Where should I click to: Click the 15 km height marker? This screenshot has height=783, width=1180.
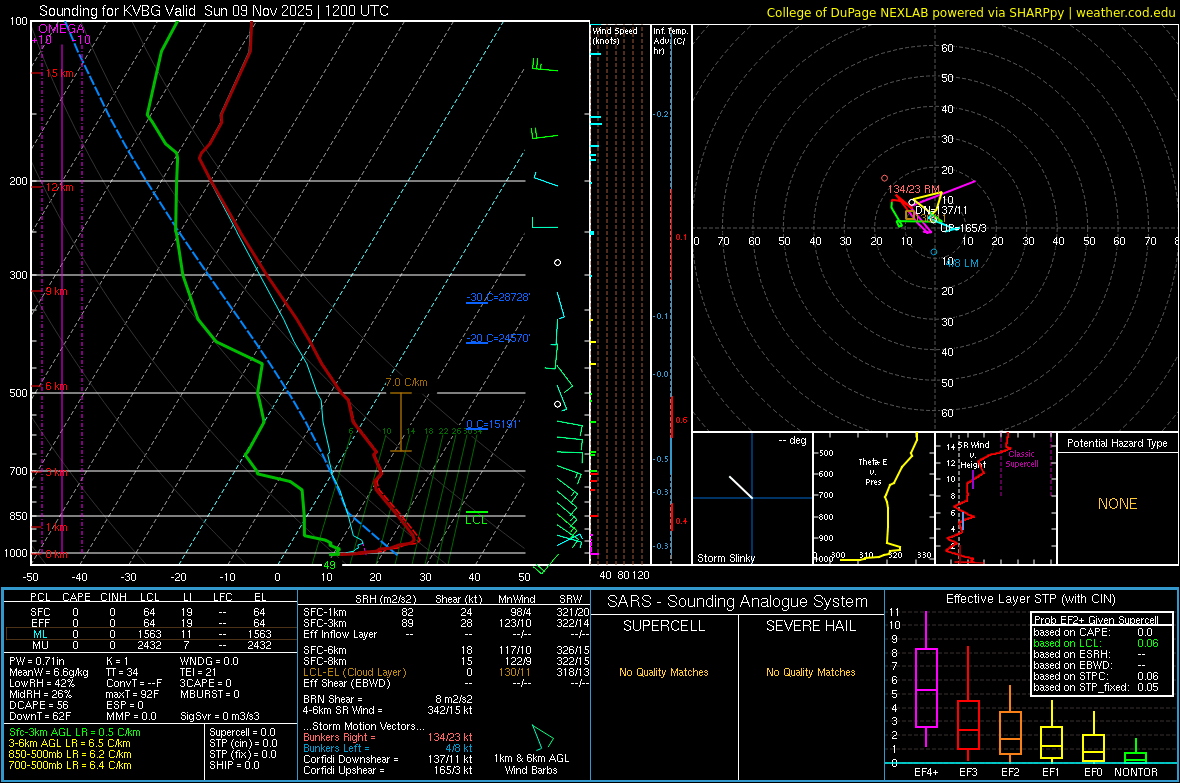[x=61, y=73]
